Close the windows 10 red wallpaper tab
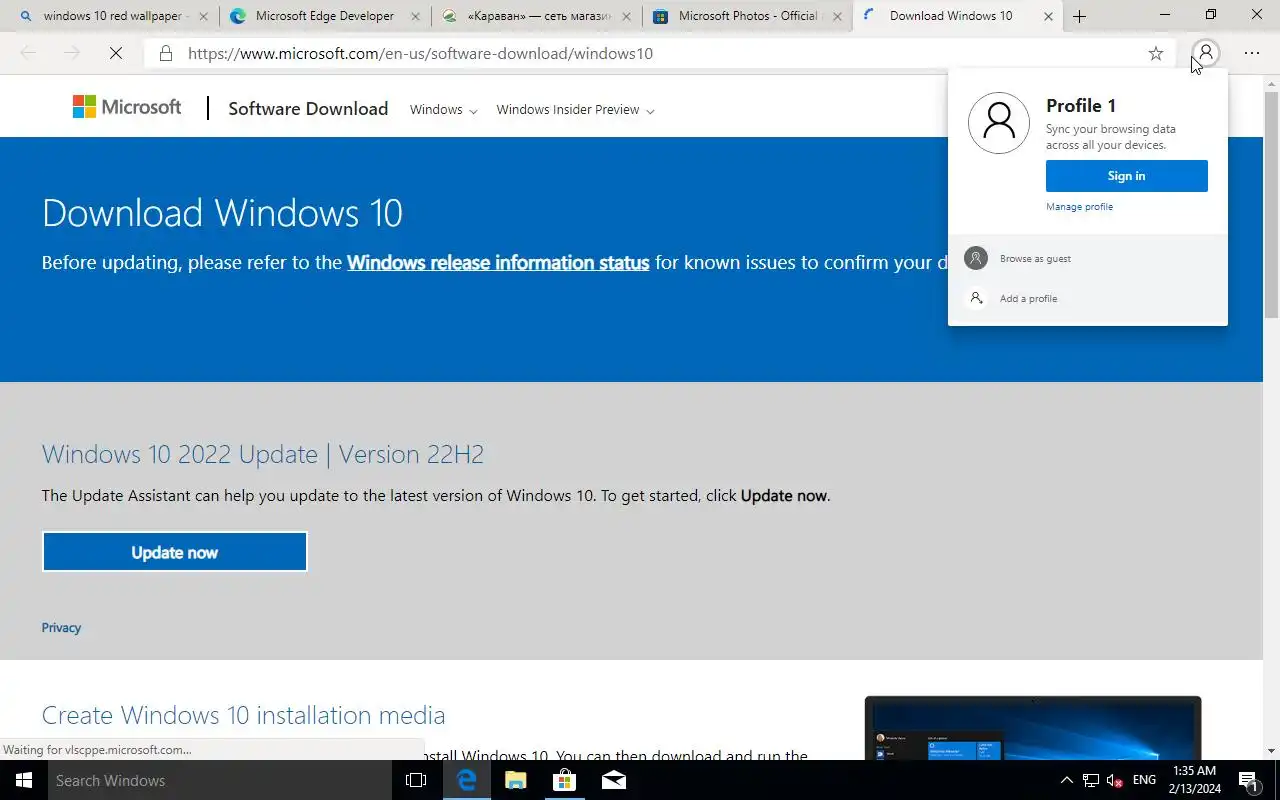 tap(203, 16)
